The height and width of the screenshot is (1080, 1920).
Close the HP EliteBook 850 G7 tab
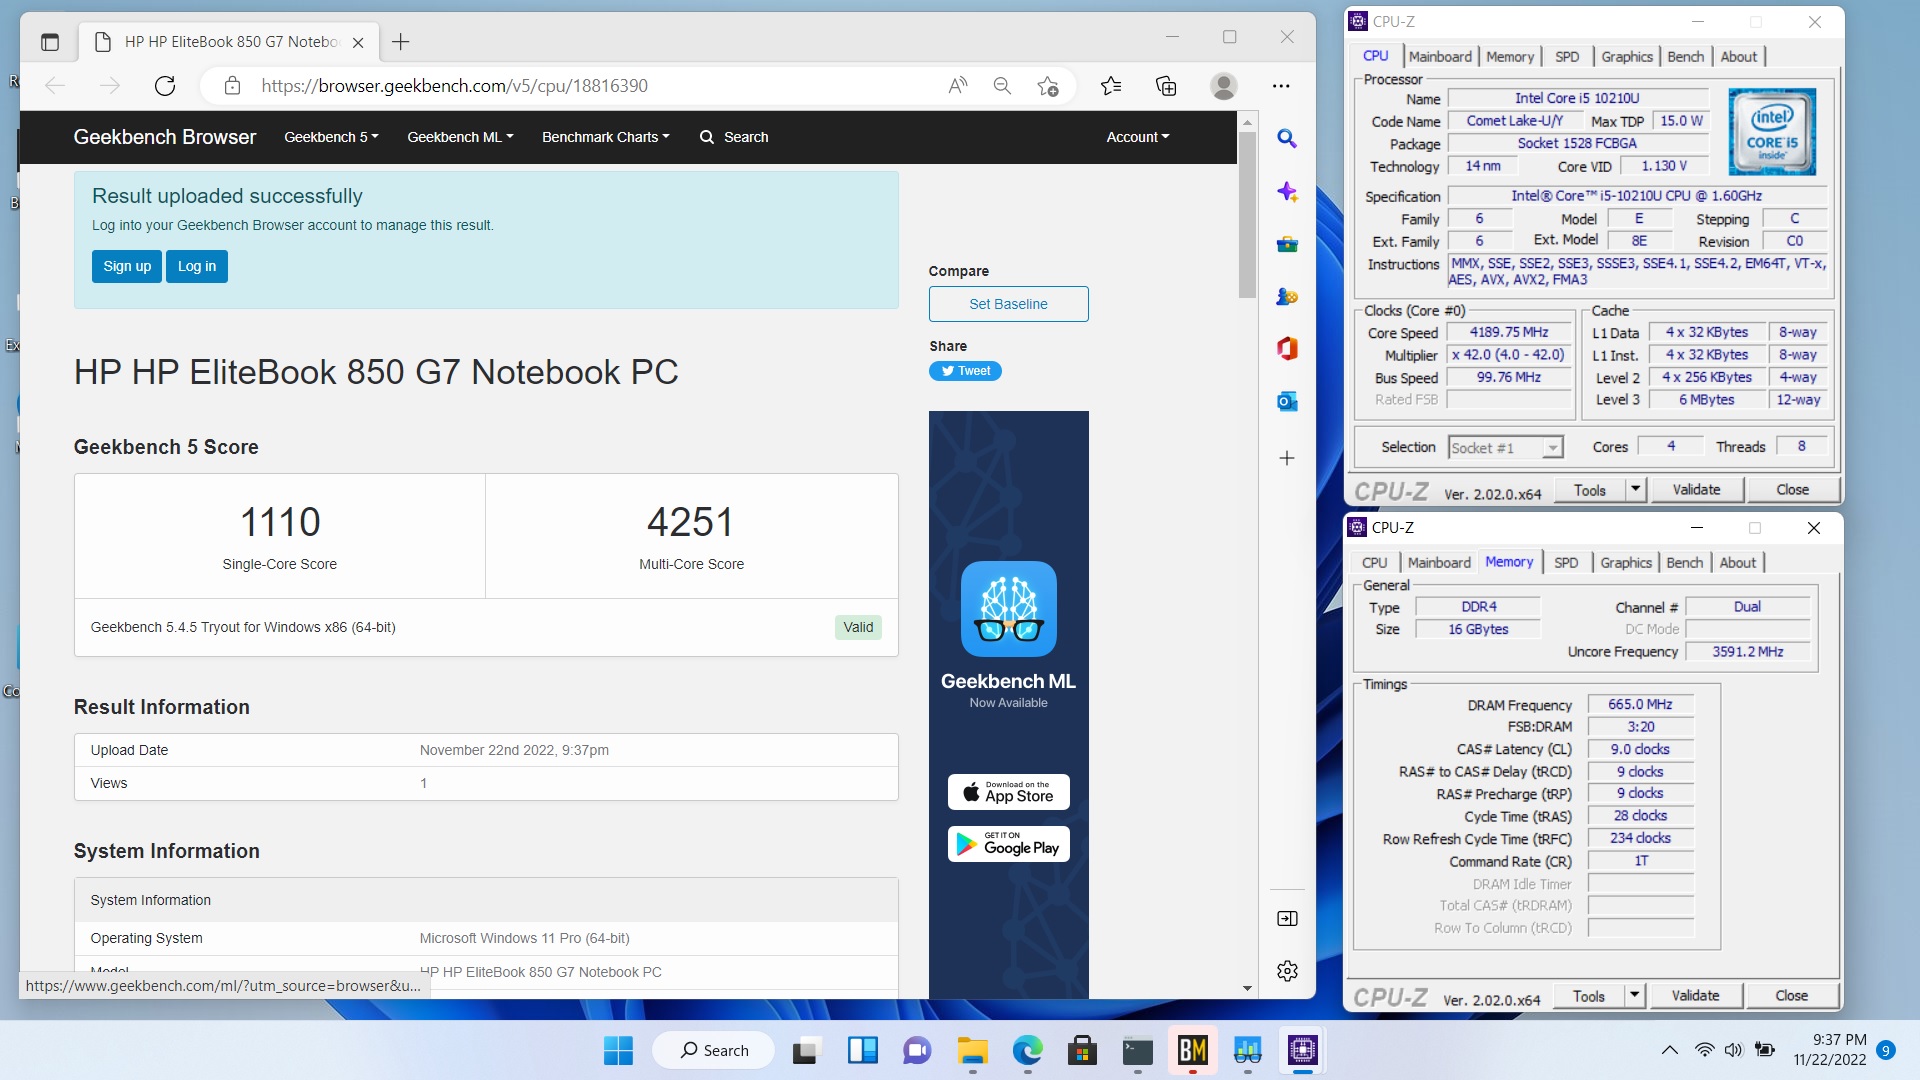(358, 42)
